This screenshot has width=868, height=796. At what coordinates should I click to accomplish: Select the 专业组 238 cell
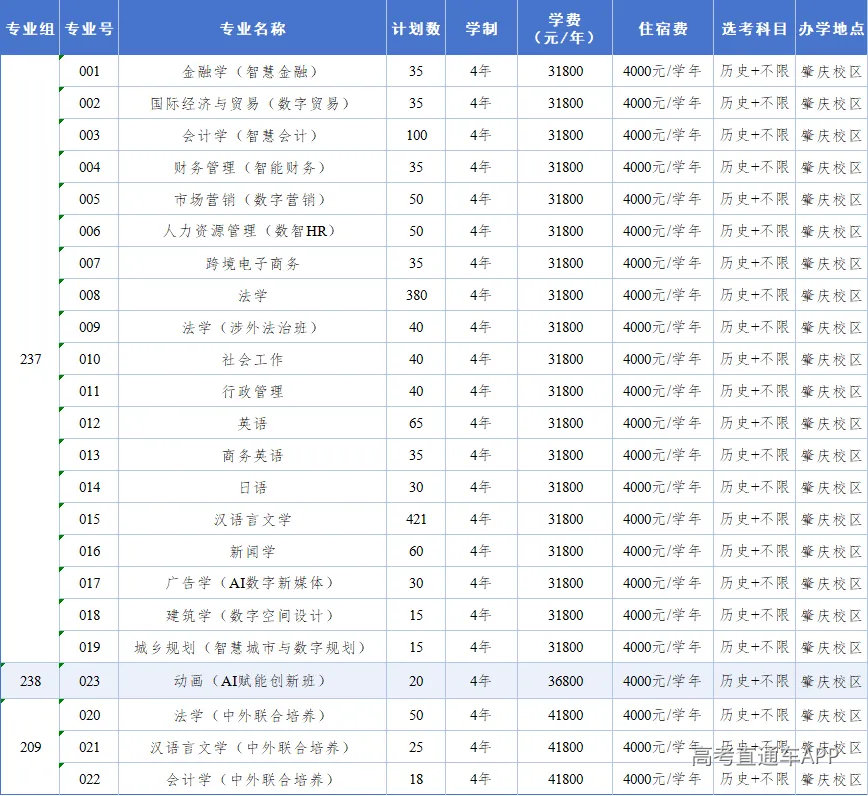point(30,681)
